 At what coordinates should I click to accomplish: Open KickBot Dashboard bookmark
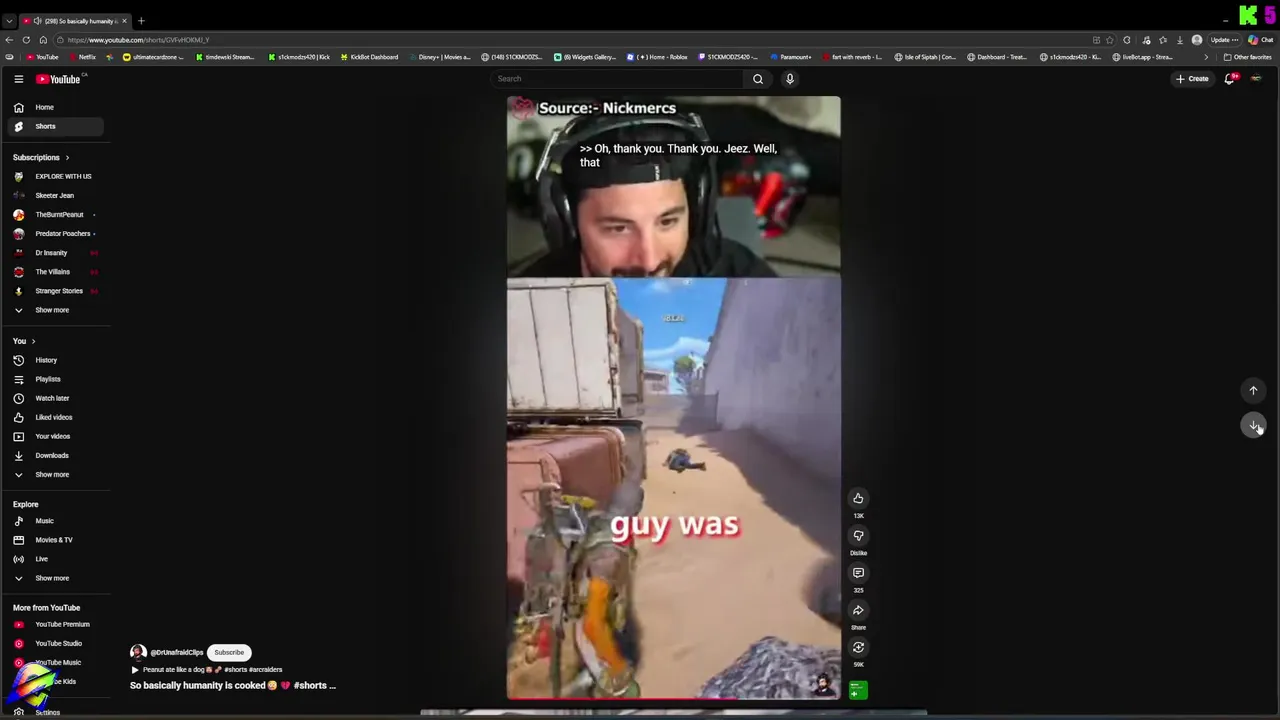(369, 57)
